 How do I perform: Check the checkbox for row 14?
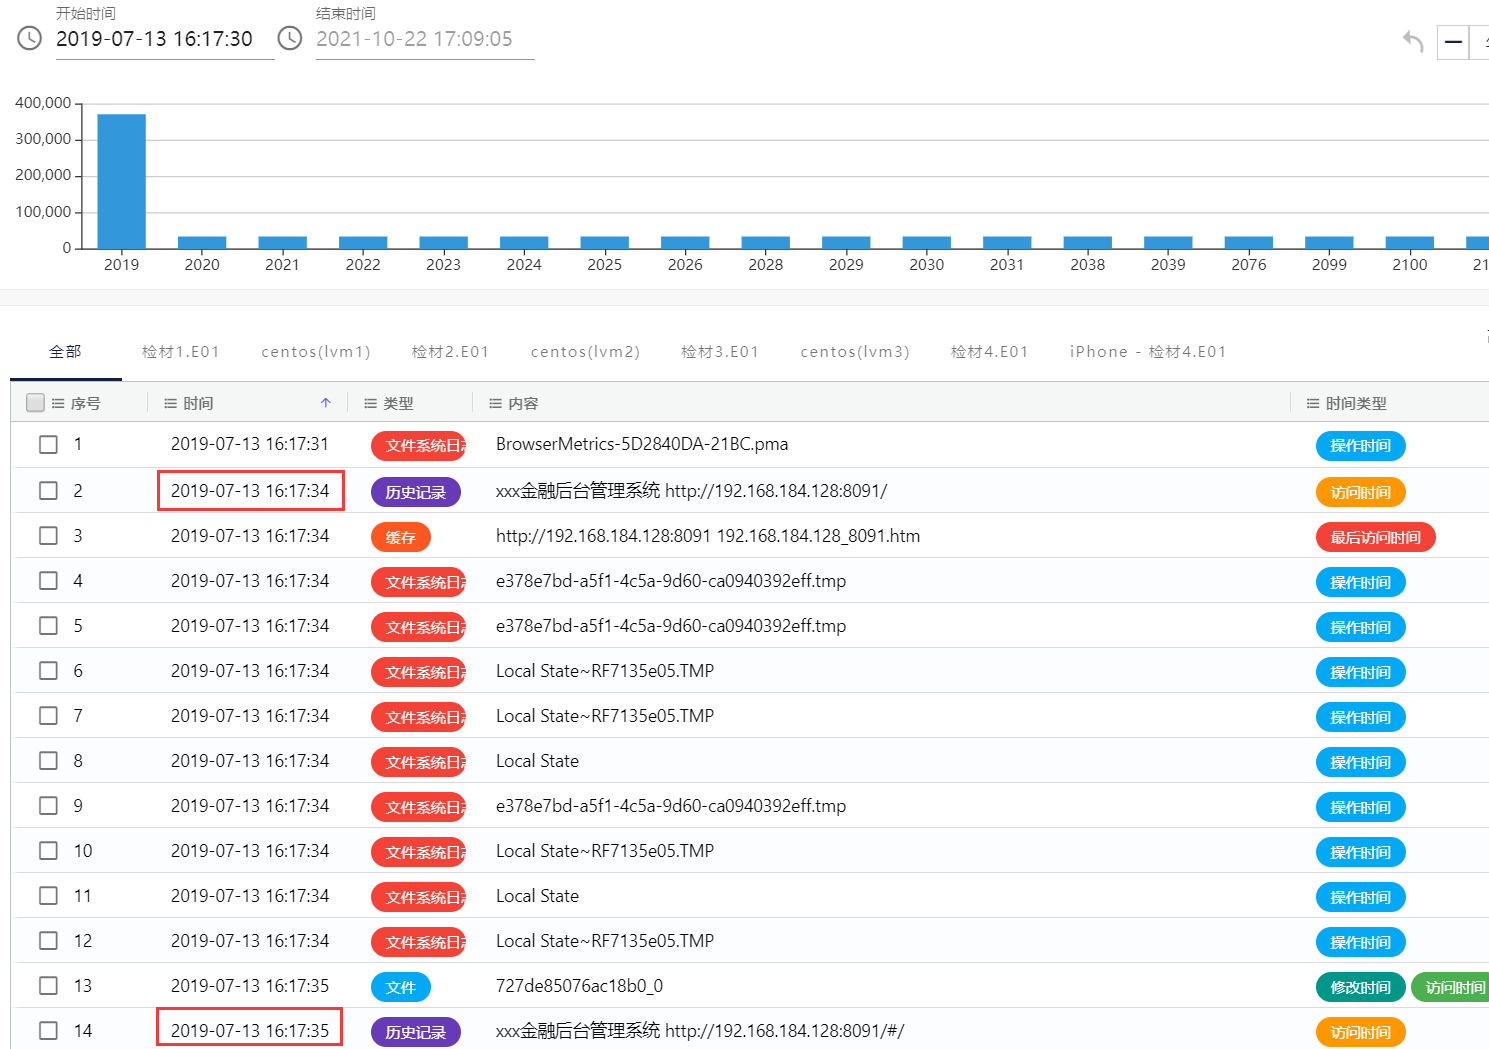(48, 1030)
